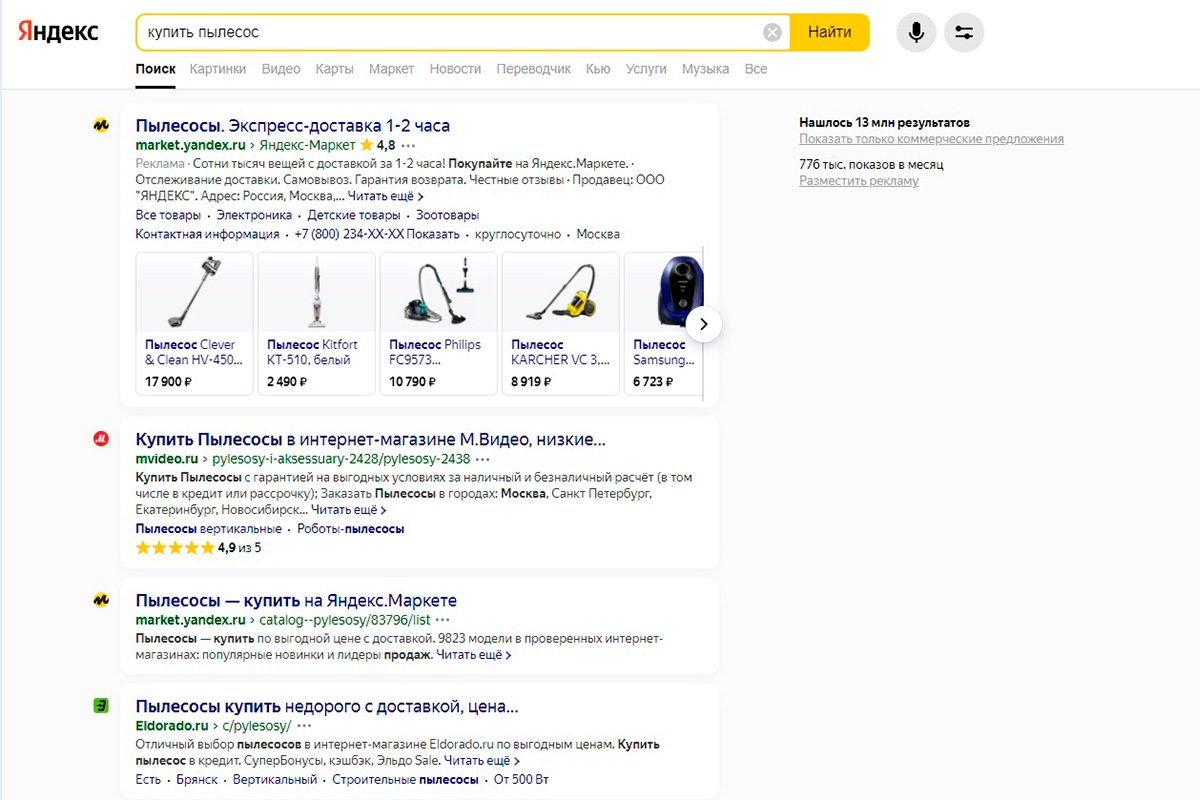The image size is (1200, 800).
Task: Open the Есть sitelink under Eldorado
Action: (x=148, y=780)
